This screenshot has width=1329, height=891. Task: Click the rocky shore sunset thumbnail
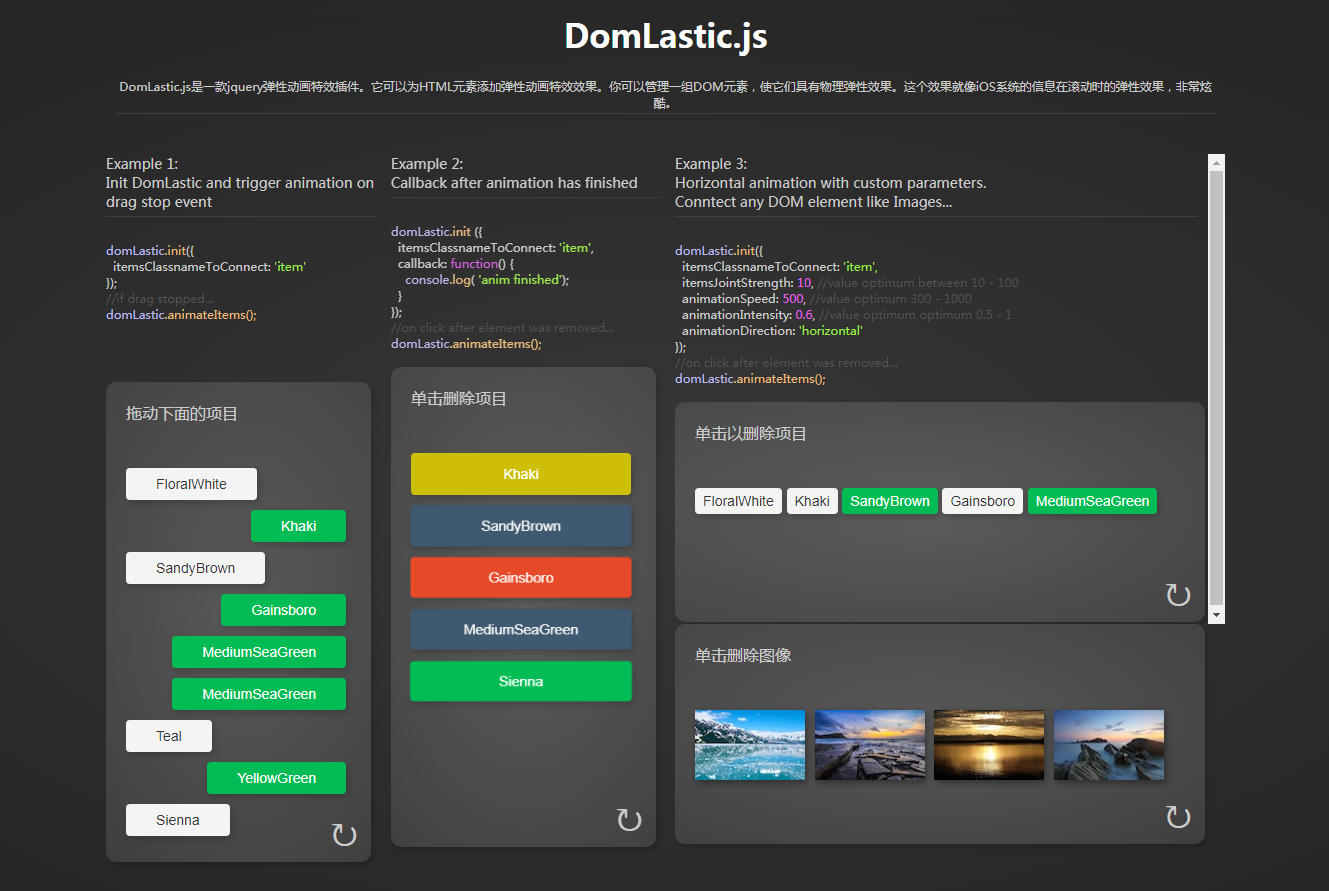[870, 745]
